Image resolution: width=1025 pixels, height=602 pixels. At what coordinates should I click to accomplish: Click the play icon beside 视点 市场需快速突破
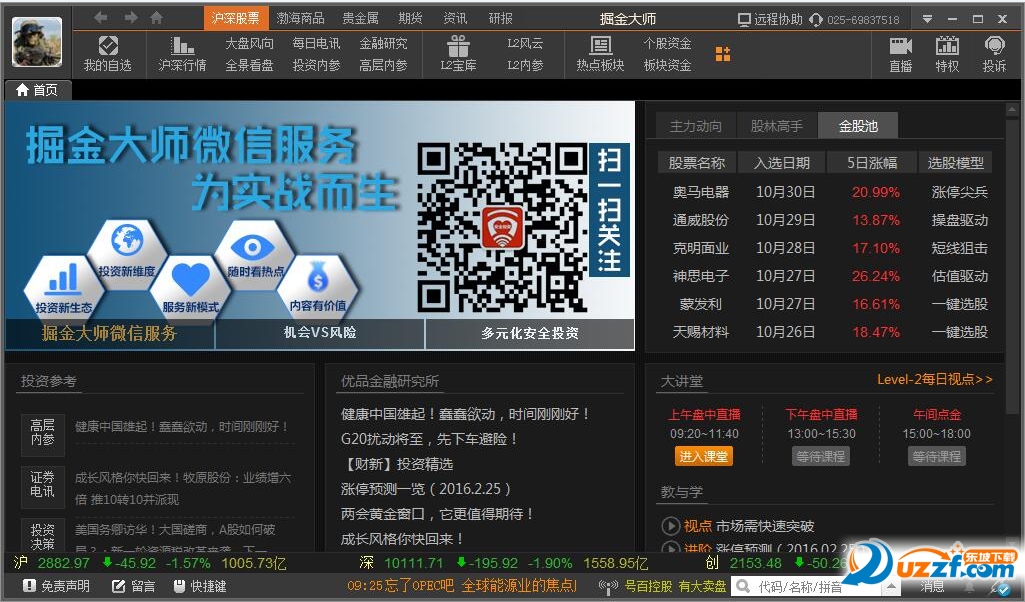point(670,526)
